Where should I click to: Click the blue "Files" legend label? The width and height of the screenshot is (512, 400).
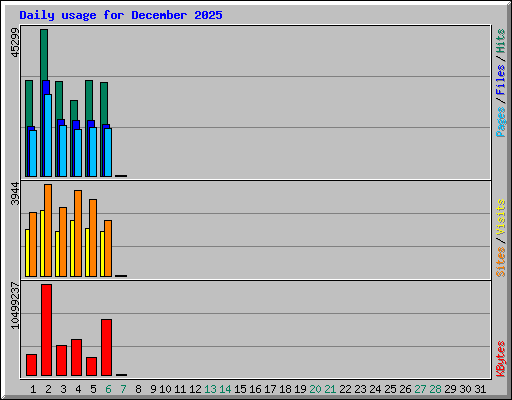point(501,79)
